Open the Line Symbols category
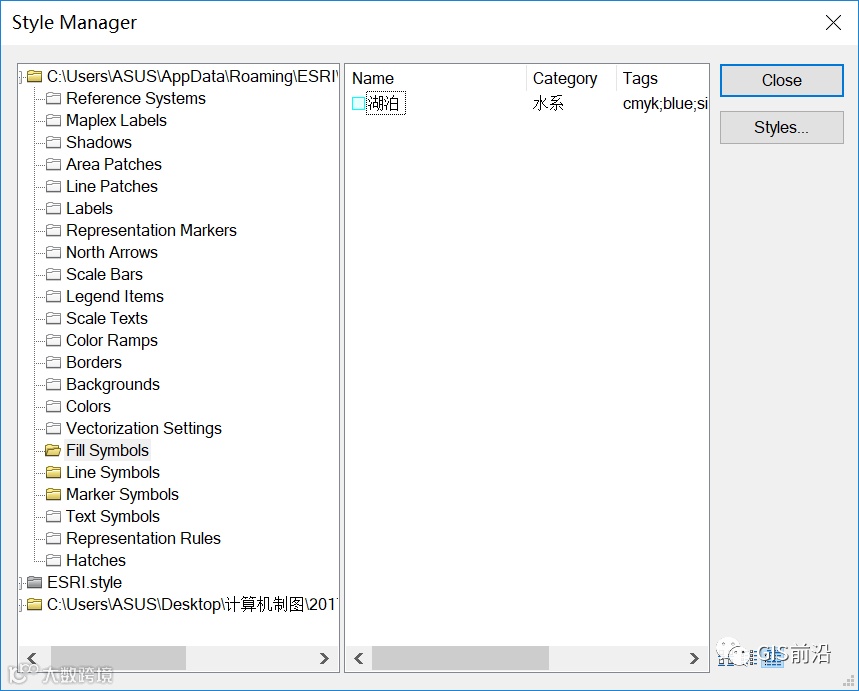859x691 pixels. point(113,472)
